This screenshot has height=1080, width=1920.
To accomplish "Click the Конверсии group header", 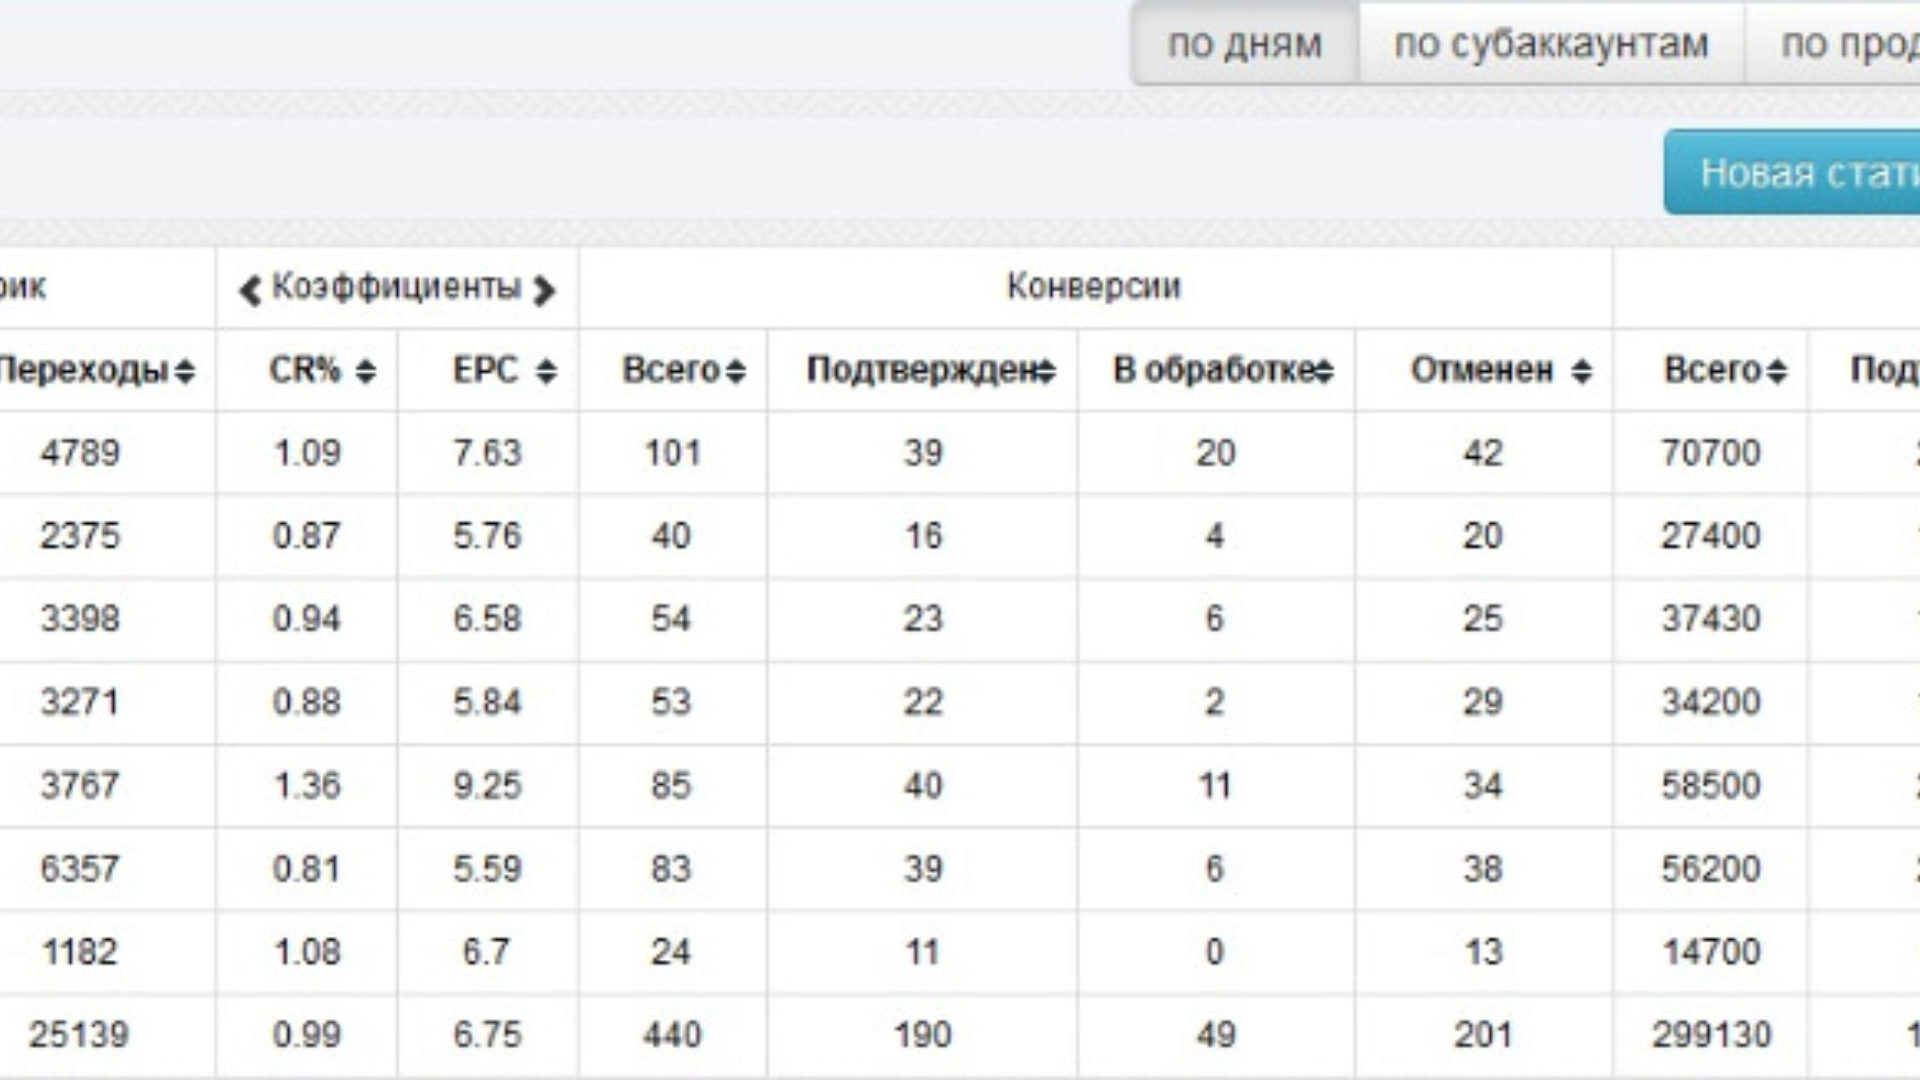I will (x=1093, y=287).
